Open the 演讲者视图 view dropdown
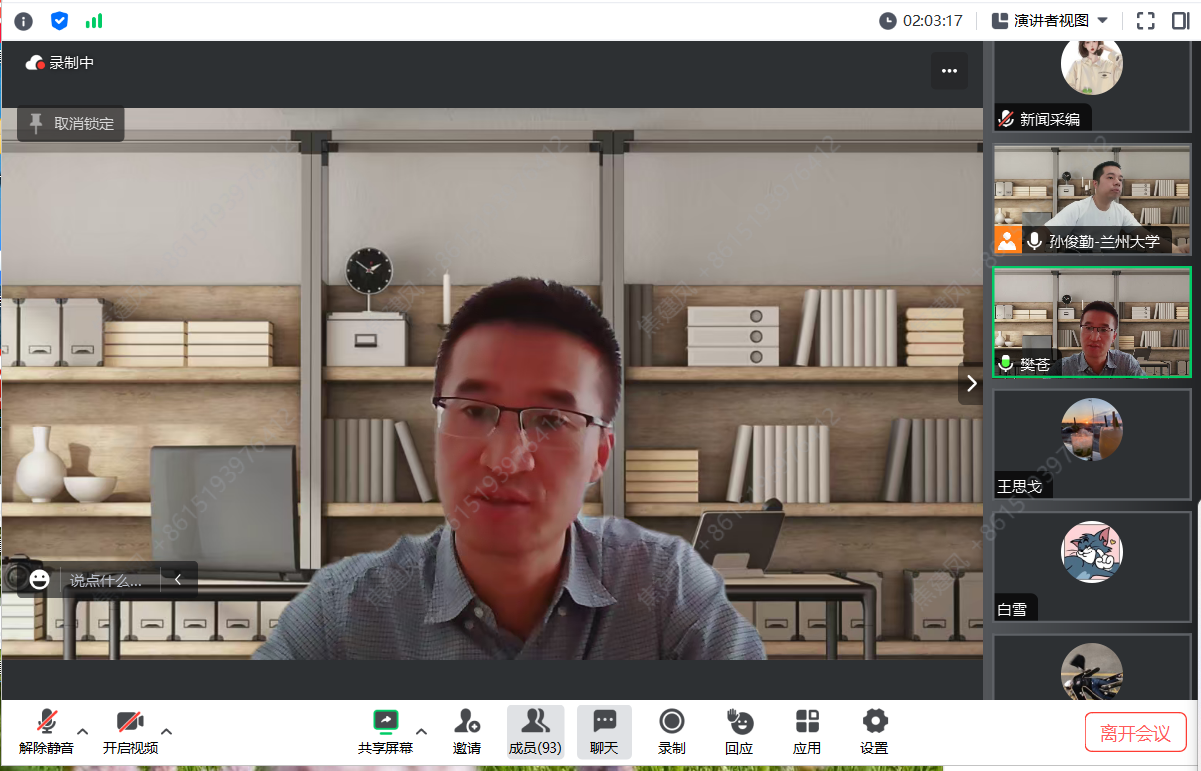 coord(1050,21)
